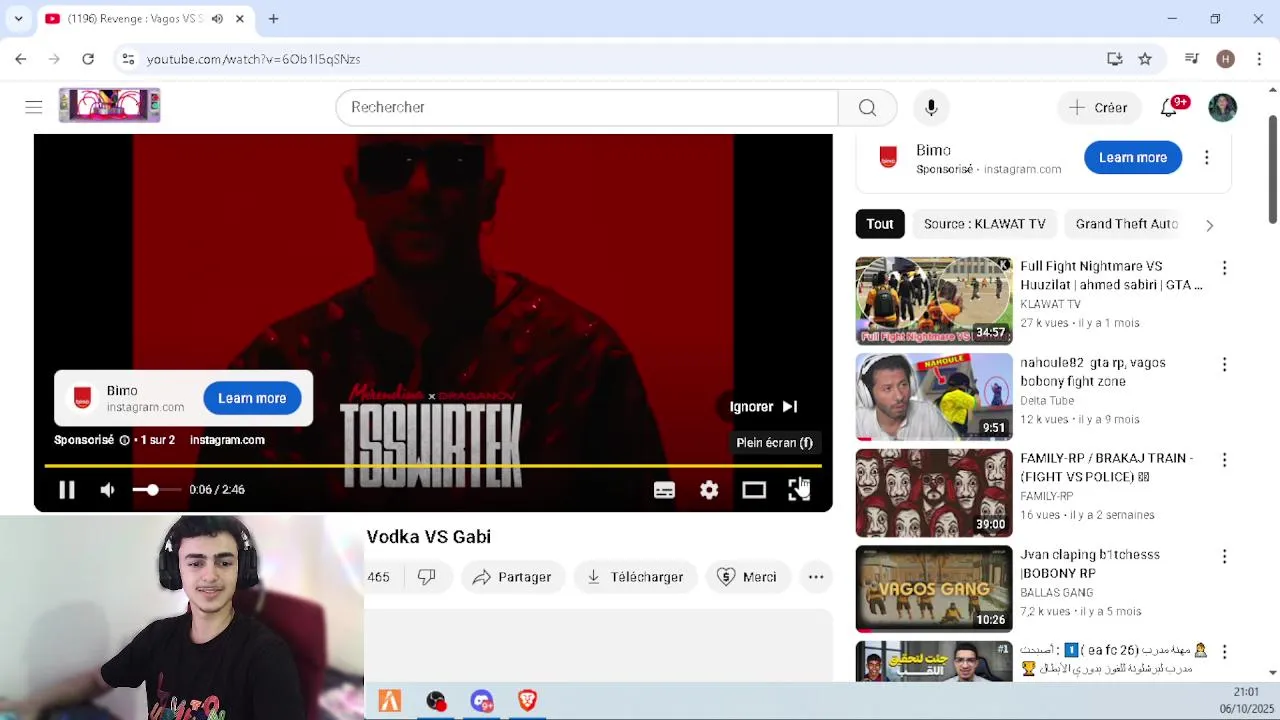Open tab search dropdown arrow
1280x720 pixels.
pyautogui.click(x=18, y=19)
